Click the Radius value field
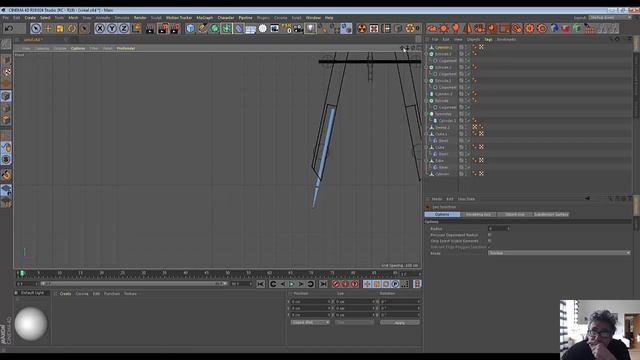 point(499,229)
